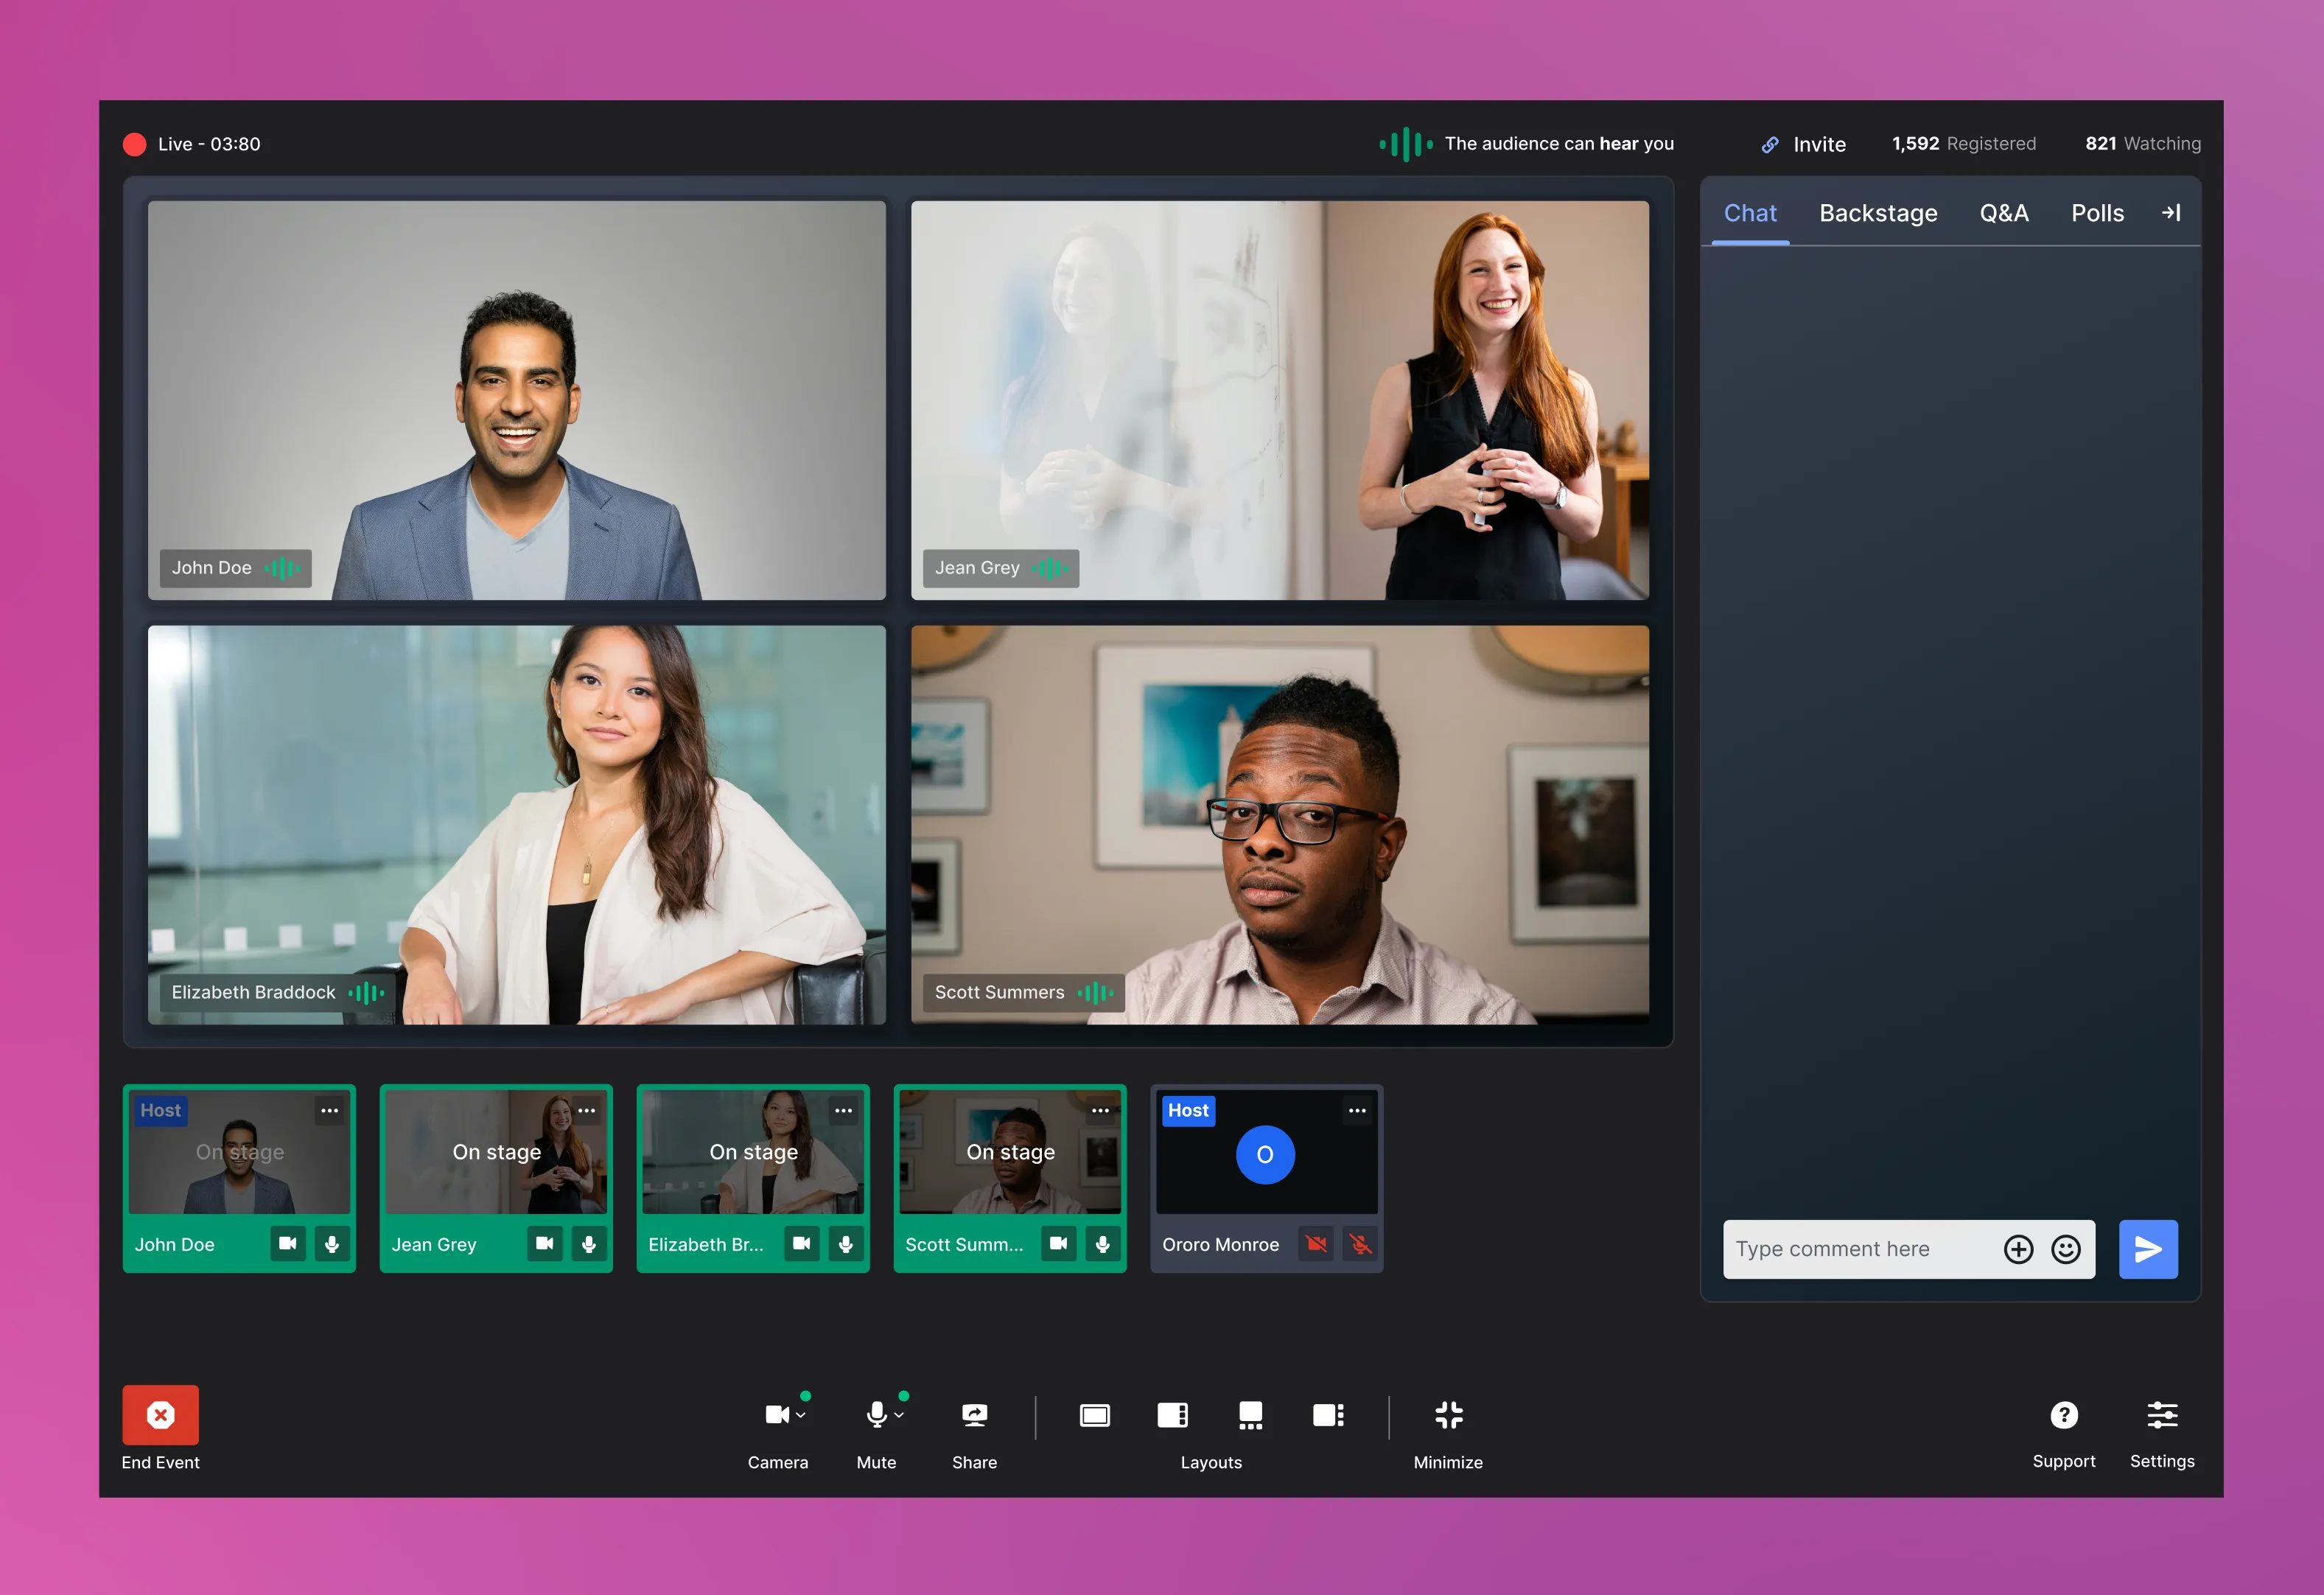Switch to the Chat tab
This screenshot has width=2324, height=1595.
pos(1750,213)
